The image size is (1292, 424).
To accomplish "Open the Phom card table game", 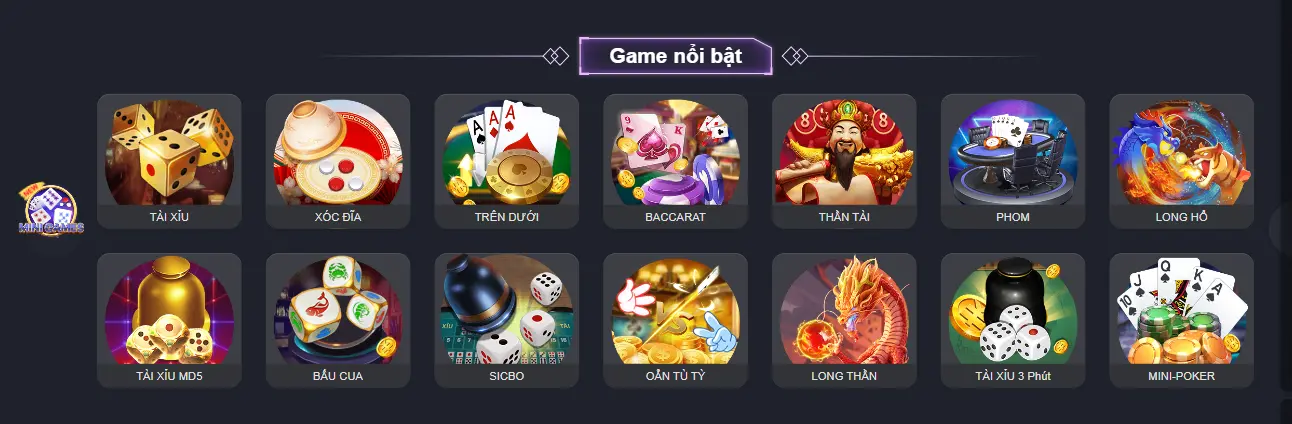I will (x=1013, y=161).
